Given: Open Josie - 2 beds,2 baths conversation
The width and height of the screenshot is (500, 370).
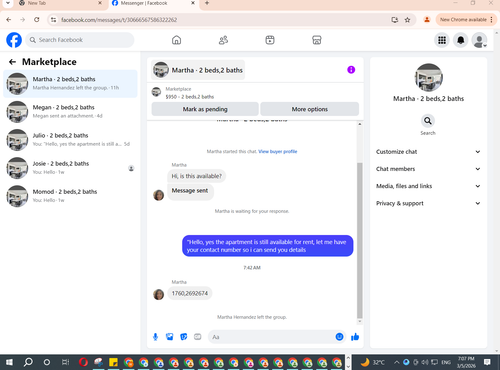Looking at the screenshot, I should pyautogui.click(x=70, y=168).
